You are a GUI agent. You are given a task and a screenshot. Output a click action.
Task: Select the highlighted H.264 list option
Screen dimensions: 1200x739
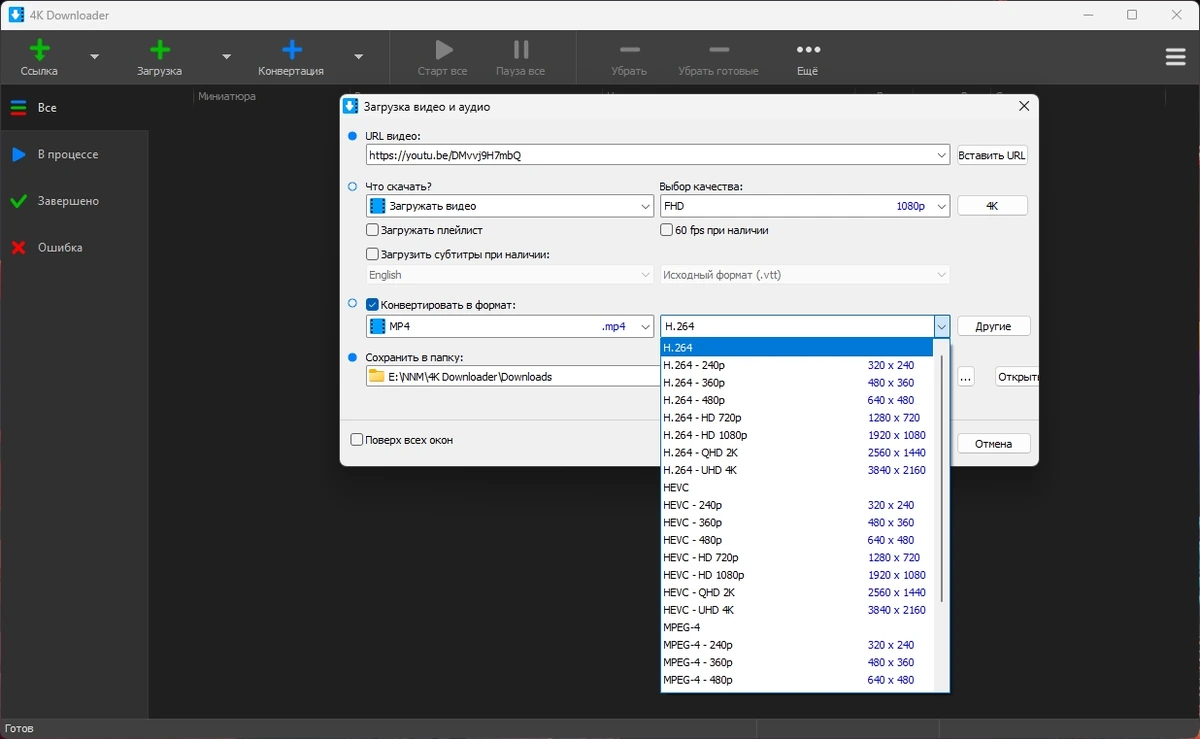[797, 347]
